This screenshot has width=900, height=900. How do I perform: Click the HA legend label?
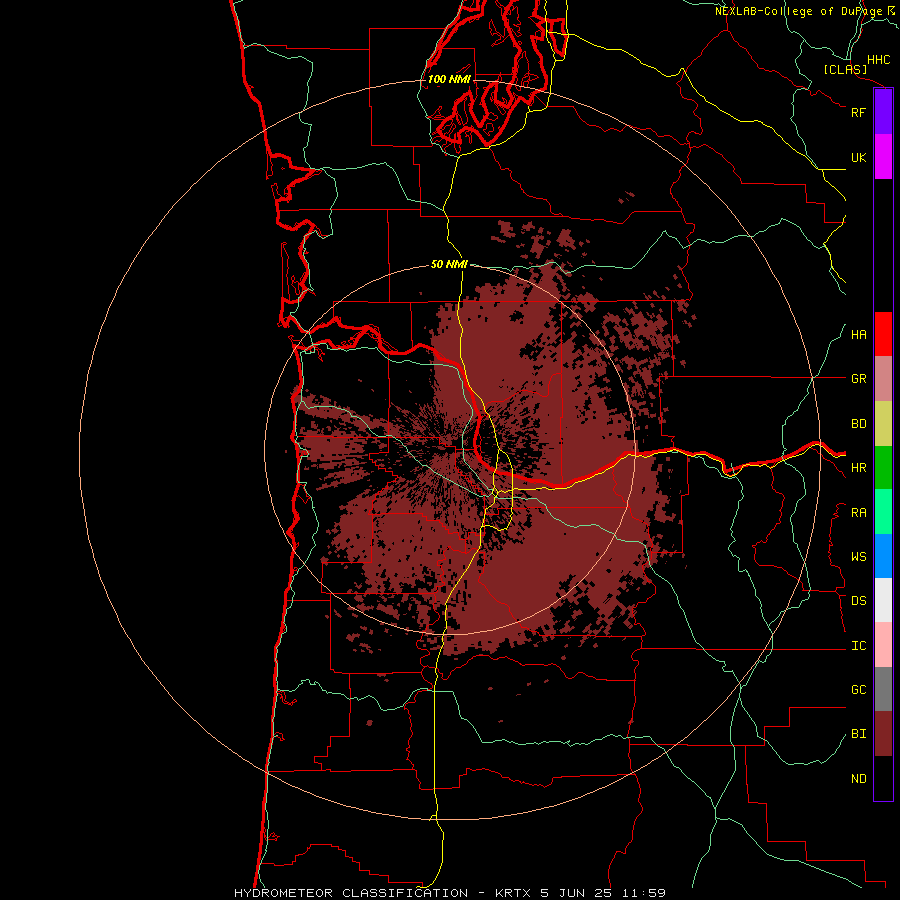pyautogui.click(x=858, y=334)
